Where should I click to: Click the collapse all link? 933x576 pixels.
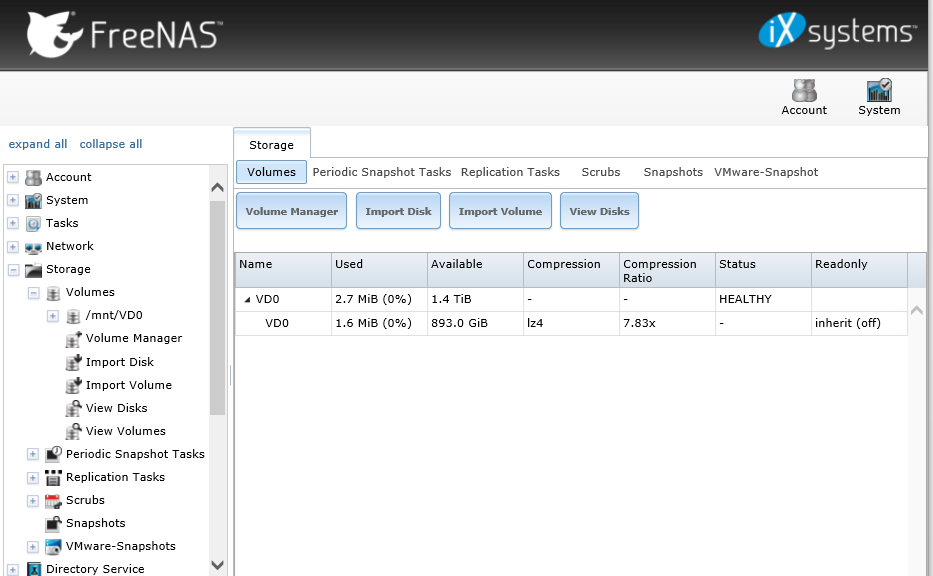click(111, 144)
